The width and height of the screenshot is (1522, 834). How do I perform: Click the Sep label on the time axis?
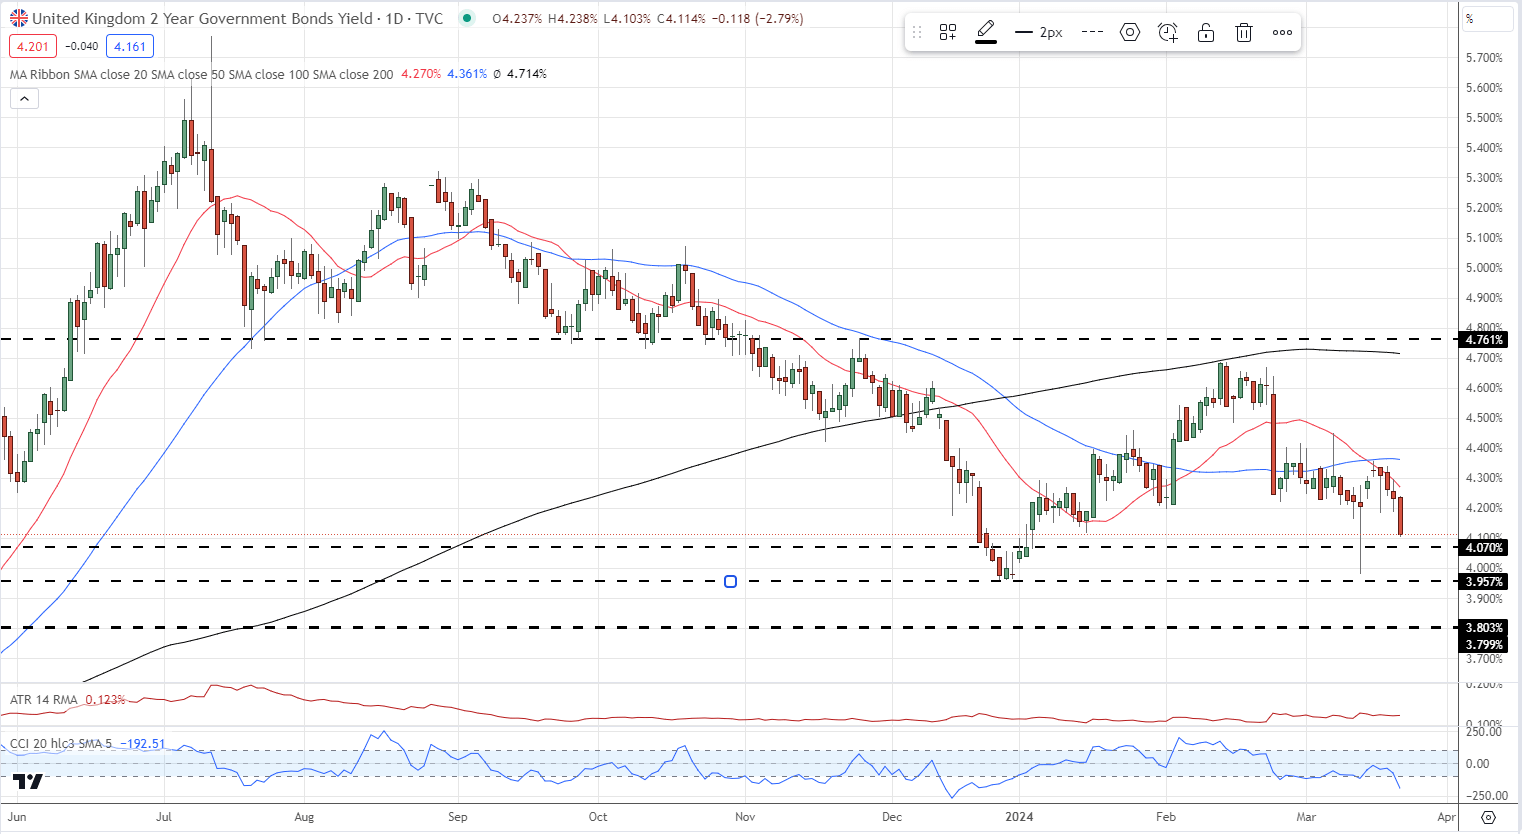click(458, 817)
